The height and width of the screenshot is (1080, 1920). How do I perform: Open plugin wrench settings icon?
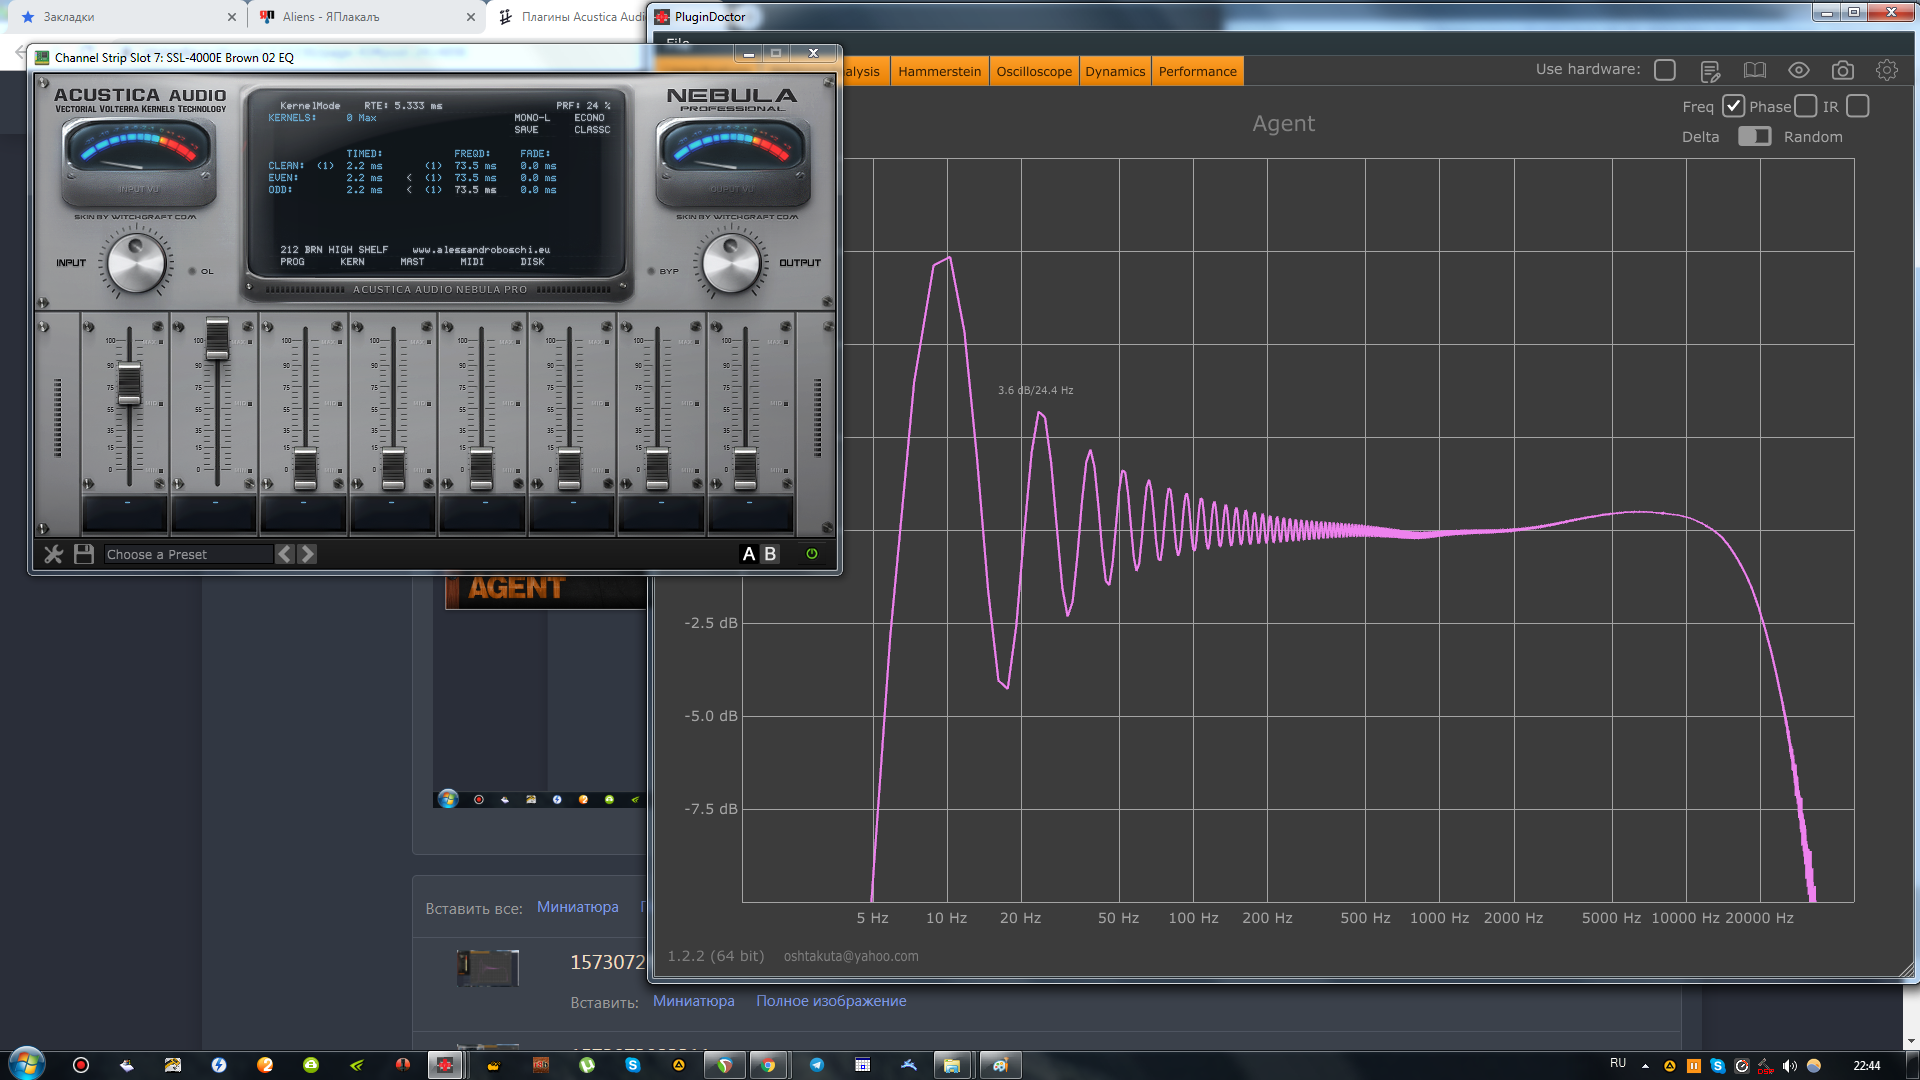(x=53, y=554)
